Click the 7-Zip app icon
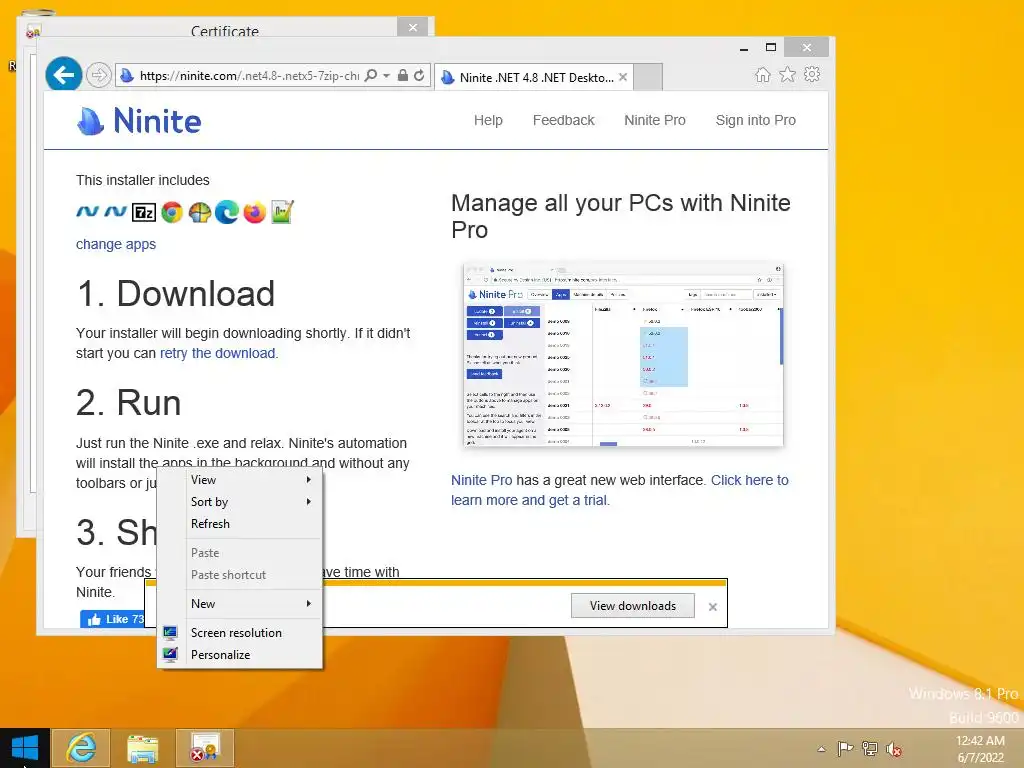 (144, 212)
